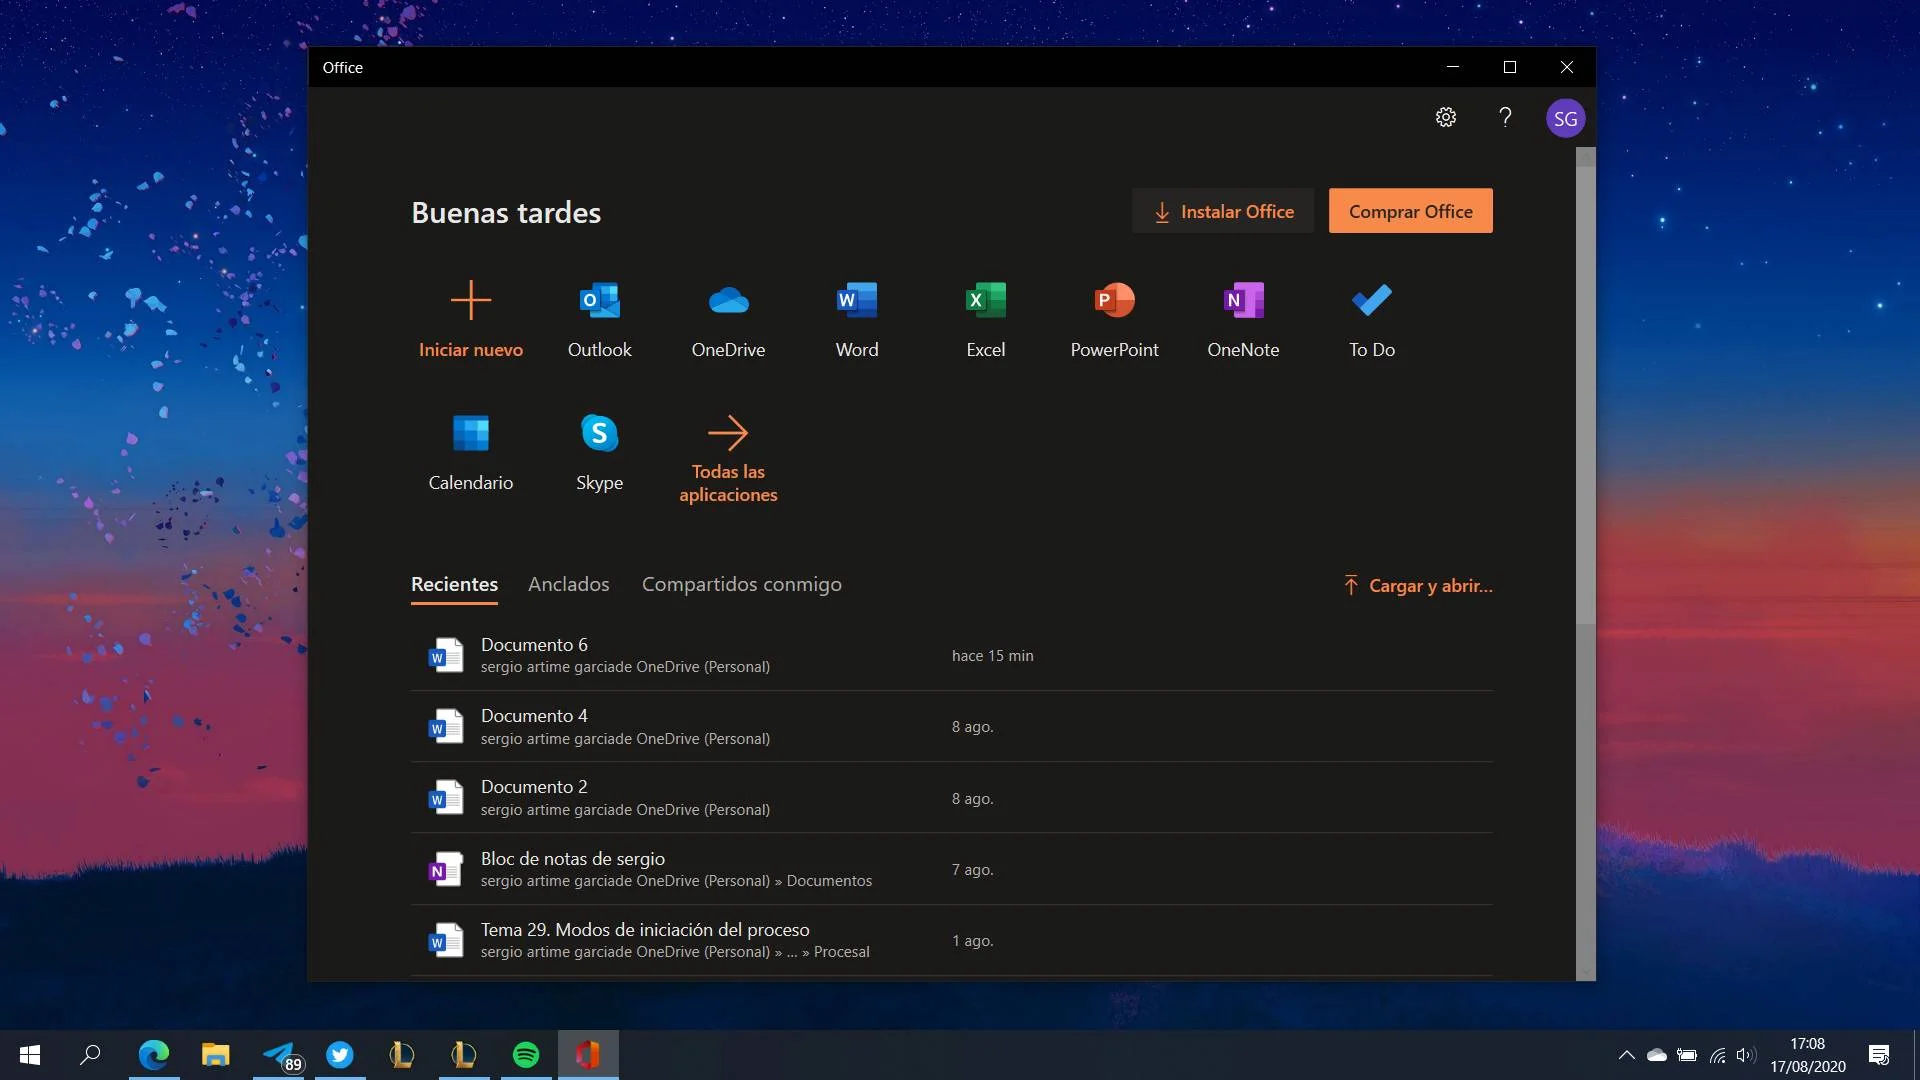Click the Office icon in taskbar
This screenshot has width=1920, height=1080.
tap(588, 1055)
